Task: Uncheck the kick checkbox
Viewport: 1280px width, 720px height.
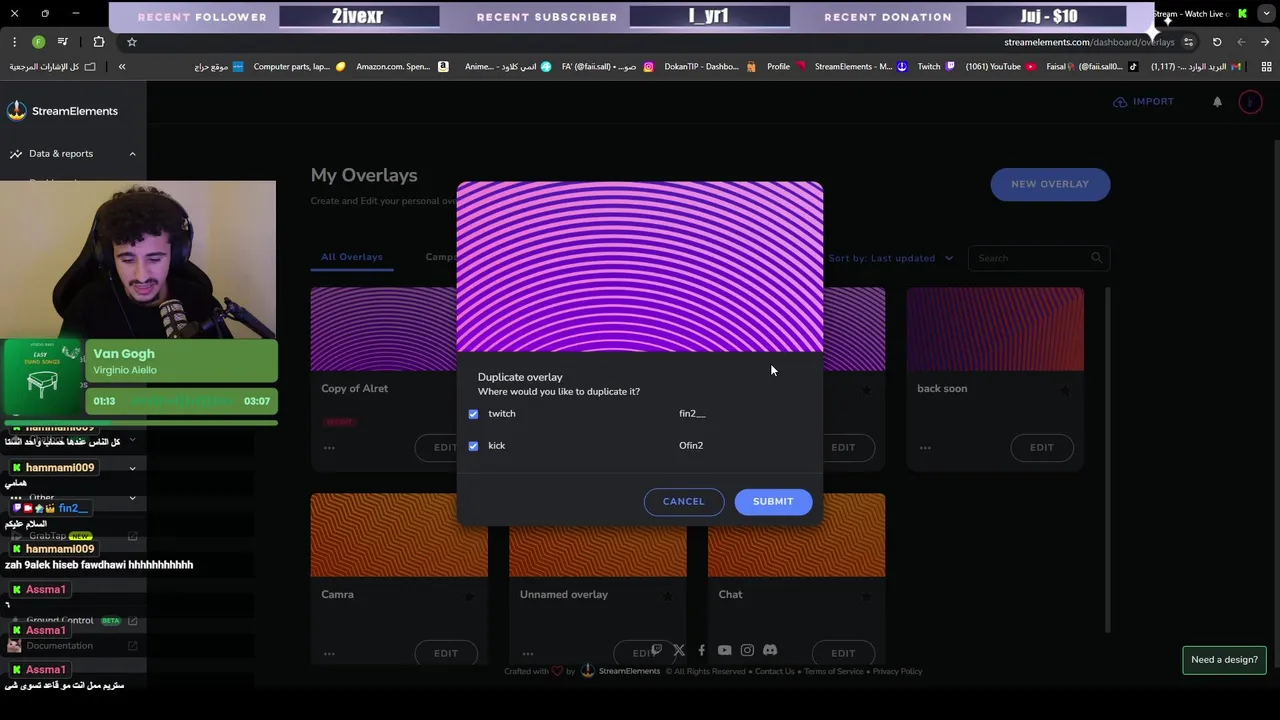Action: [x=473, y=446]
